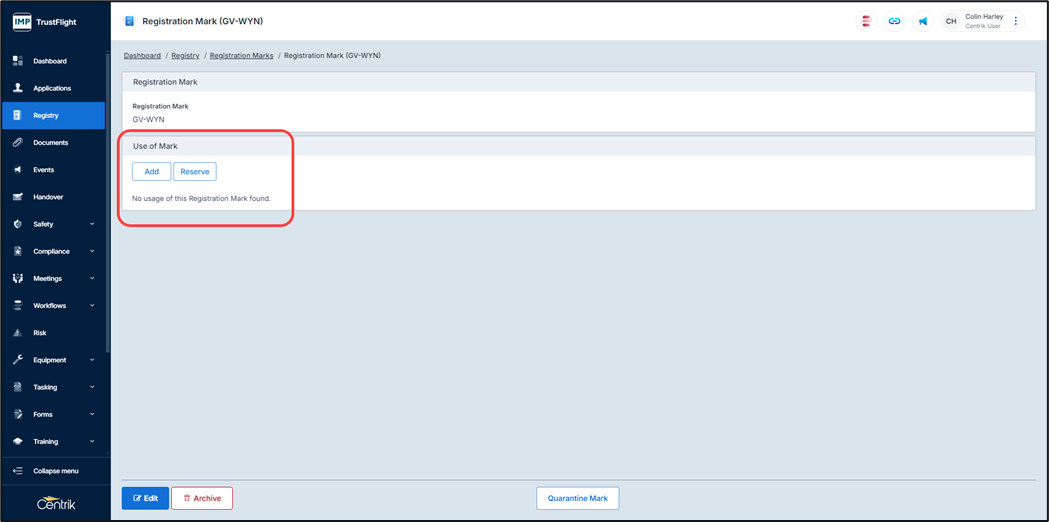The height and width of the screenshot is (522, 1049).
Task: Follow the Registration Marks breadcrumb link
Action: click(242, 56)
